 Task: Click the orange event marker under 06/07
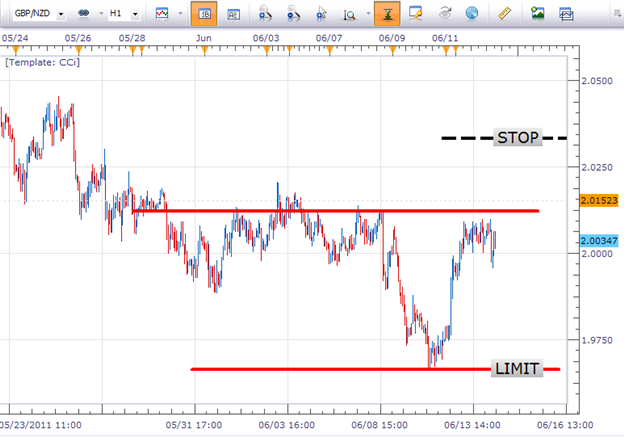(330, 50)
